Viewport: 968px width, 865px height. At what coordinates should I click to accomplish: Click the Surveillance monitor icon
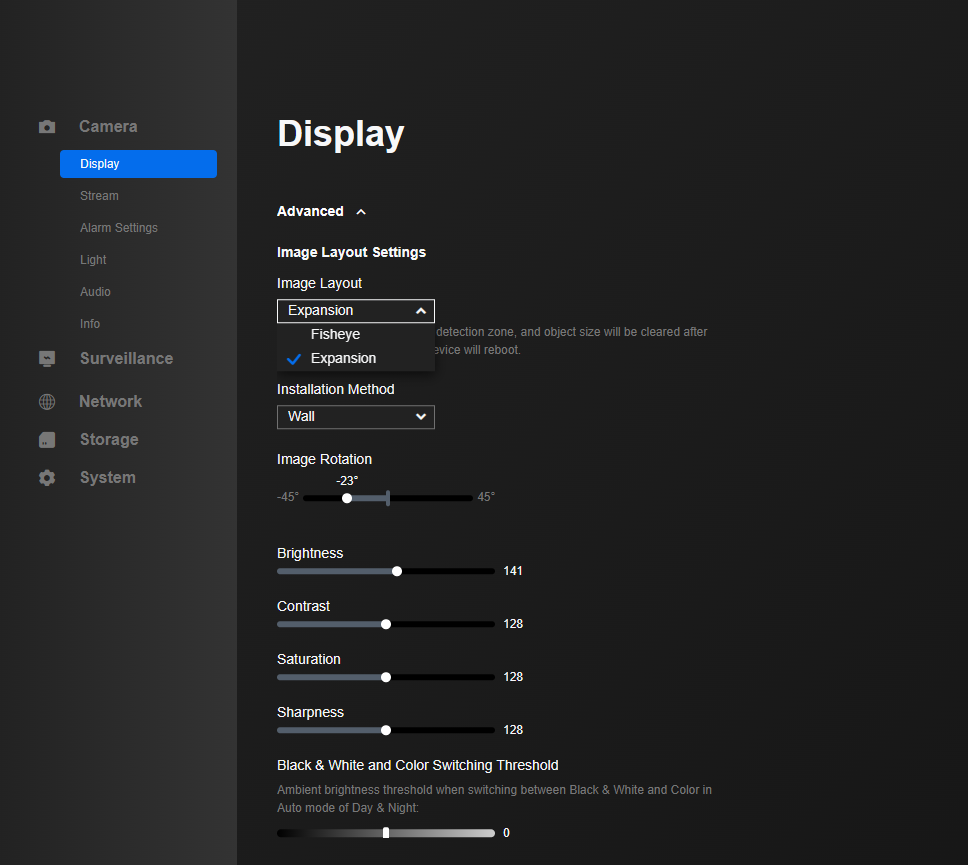[47, 359]
